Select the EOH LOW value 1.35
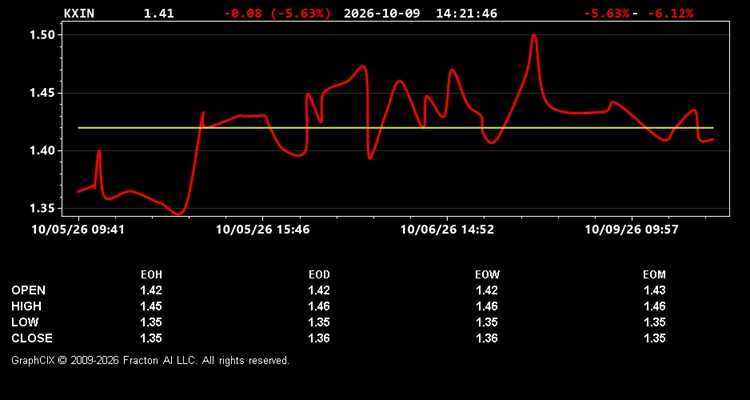This screenshot has width=750, height=400. pos(151,322)
